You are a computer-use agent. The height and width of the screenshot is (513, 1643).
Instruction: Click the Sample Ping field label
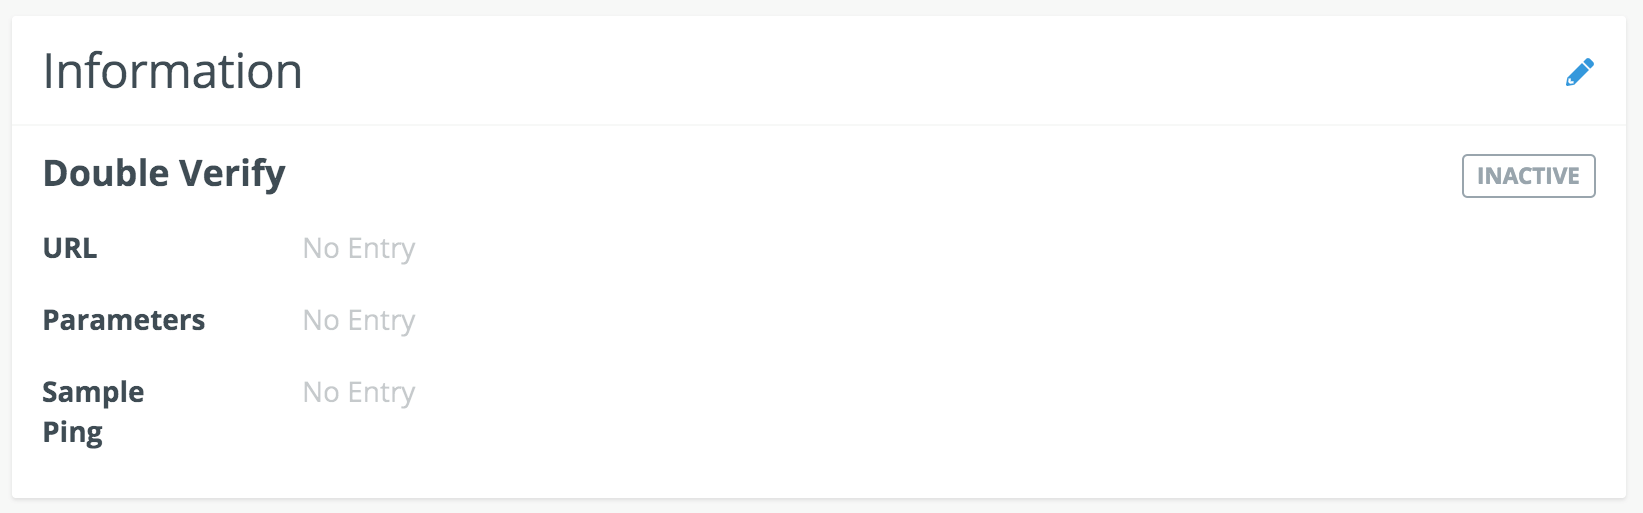point(93,411)
